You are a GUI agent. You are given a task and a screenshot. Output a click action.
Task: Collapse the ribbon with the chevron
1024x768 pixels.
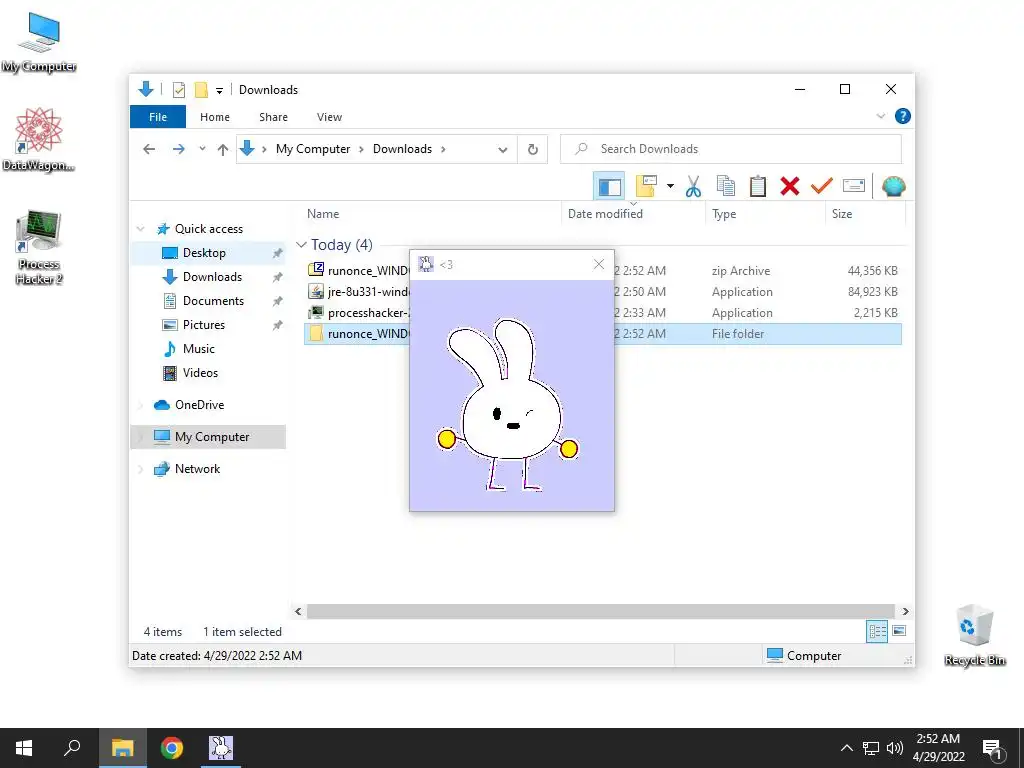(880, 116)
